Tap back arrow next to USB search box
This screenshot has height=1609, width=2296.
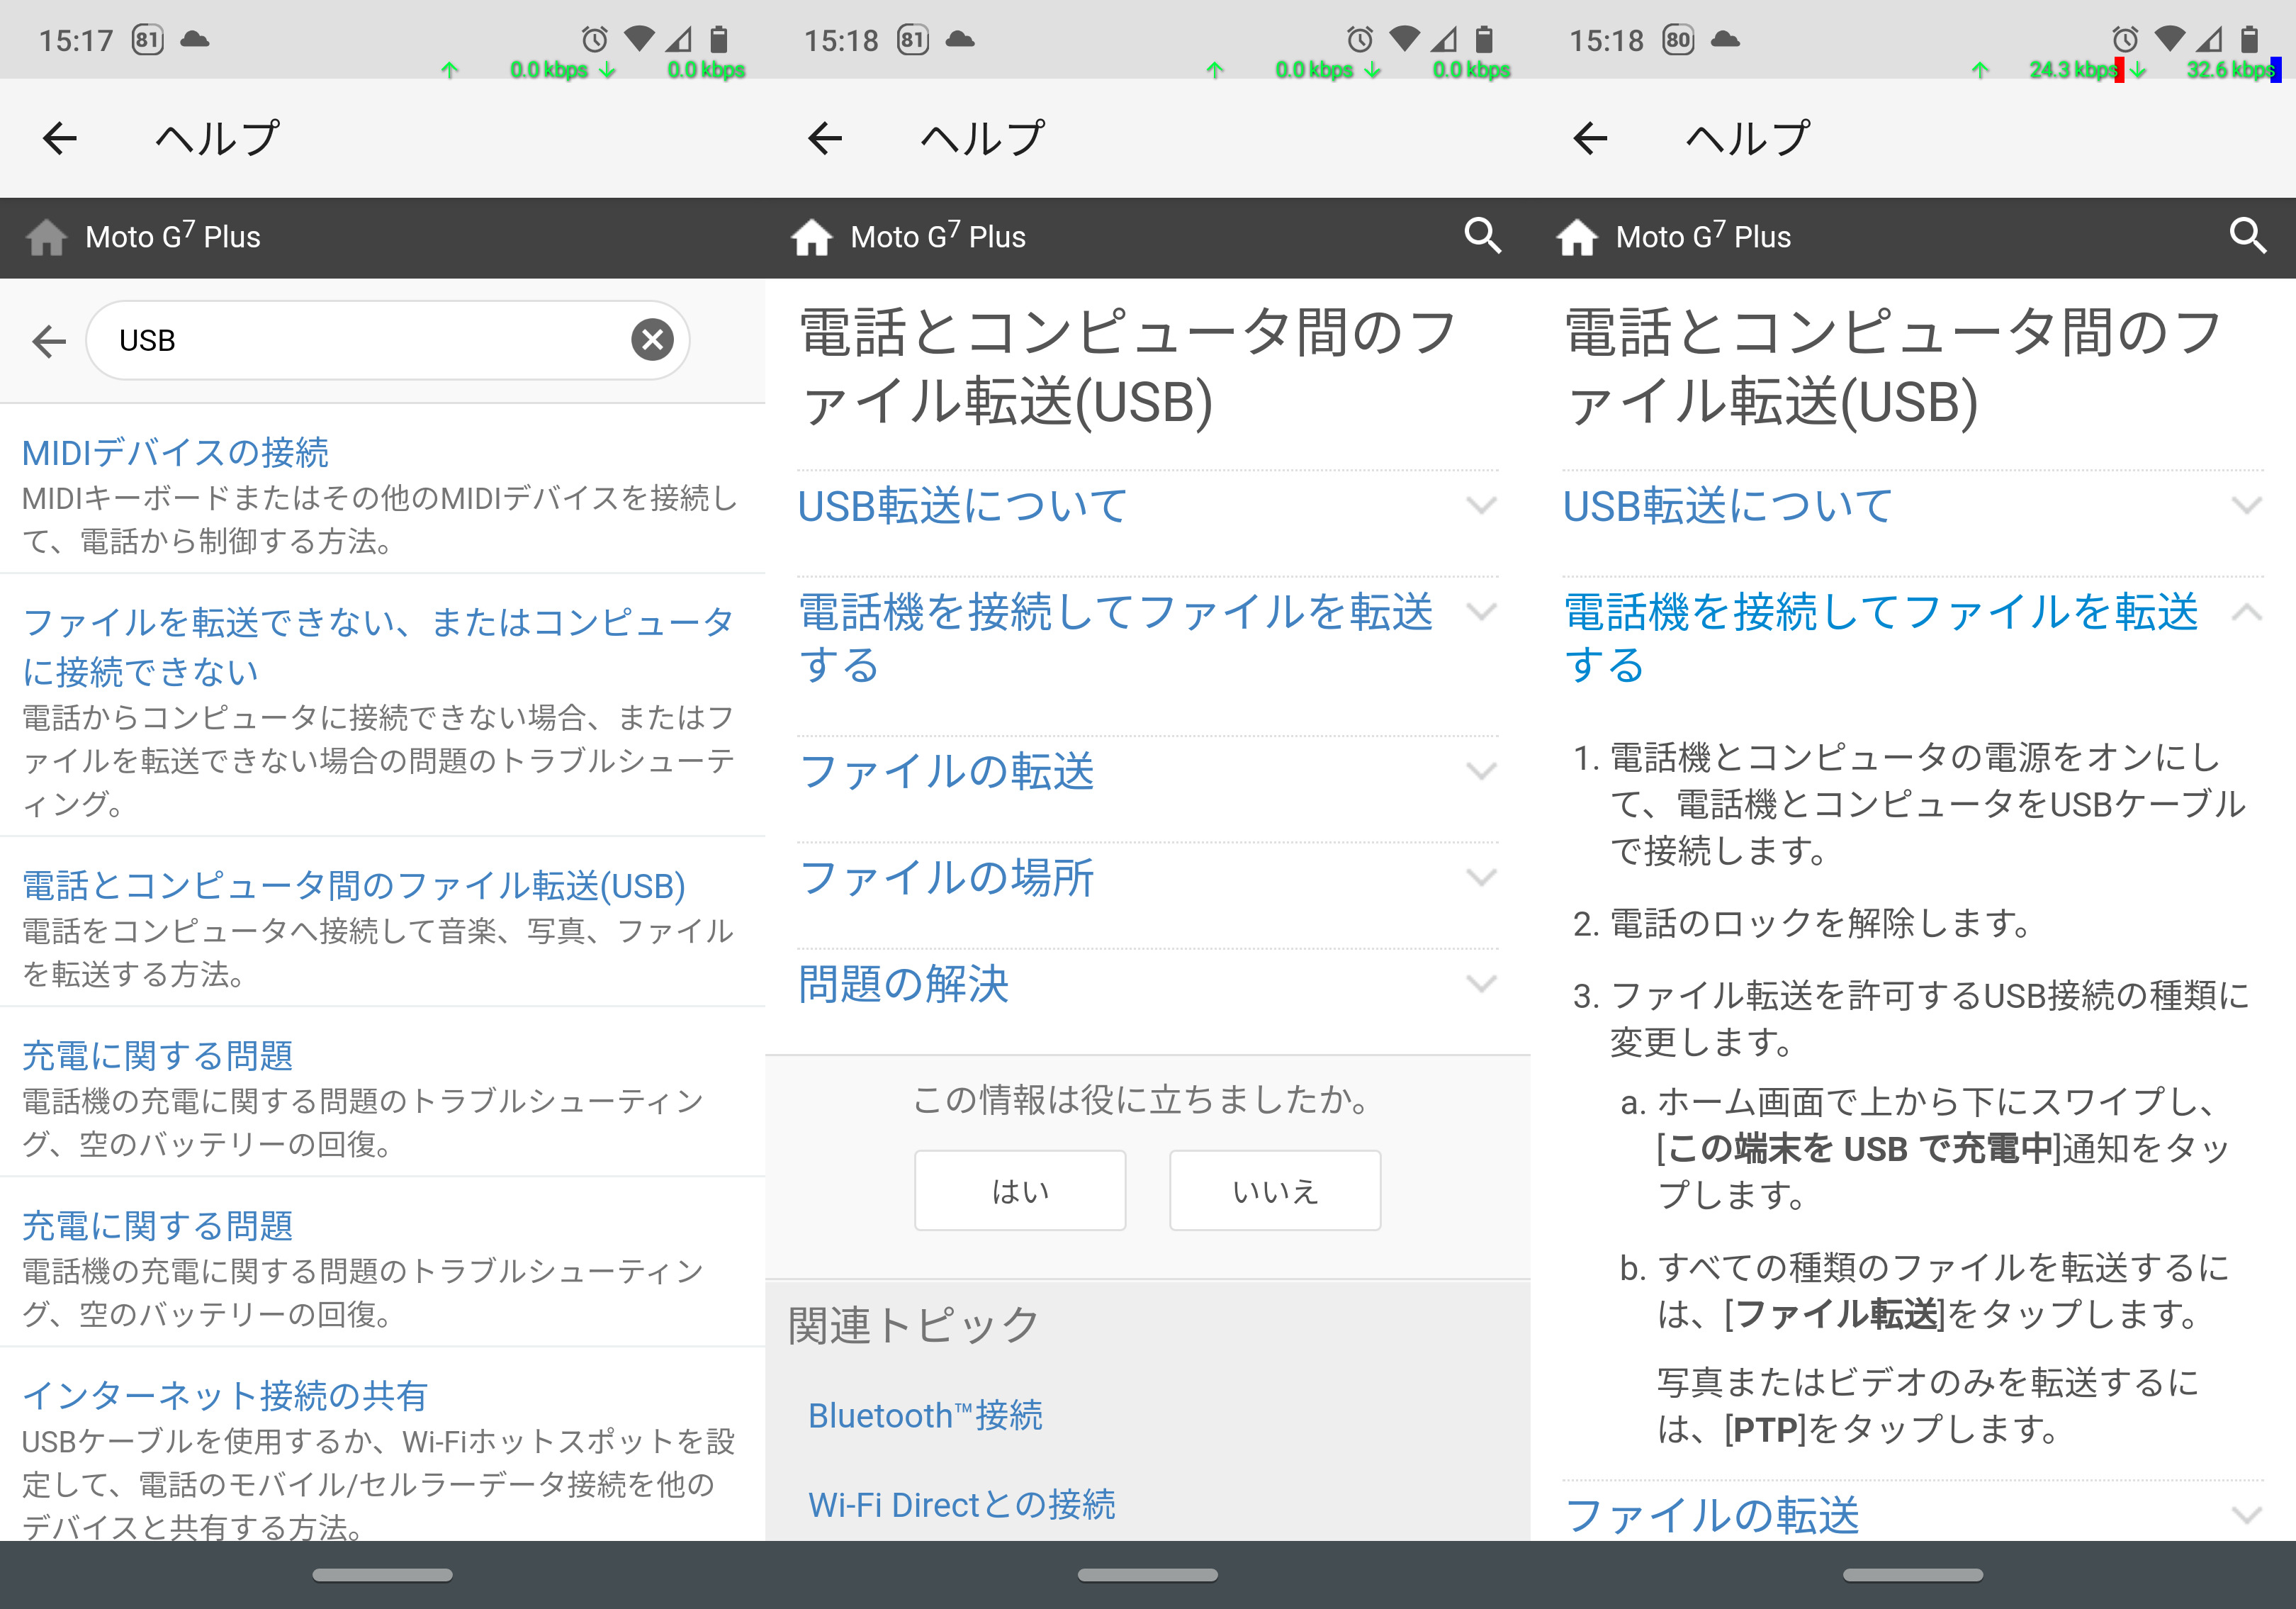[48, 341]
